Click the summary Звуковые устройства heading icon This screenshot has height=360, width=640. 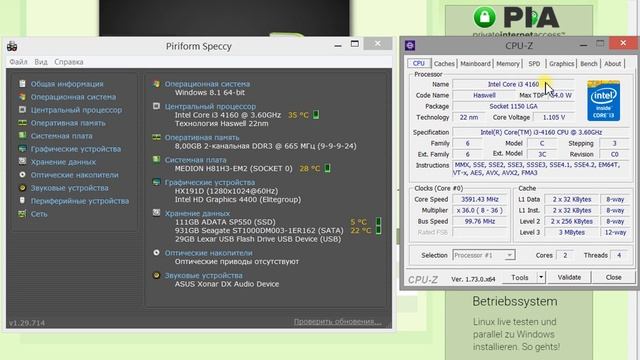tap(156, 275)
